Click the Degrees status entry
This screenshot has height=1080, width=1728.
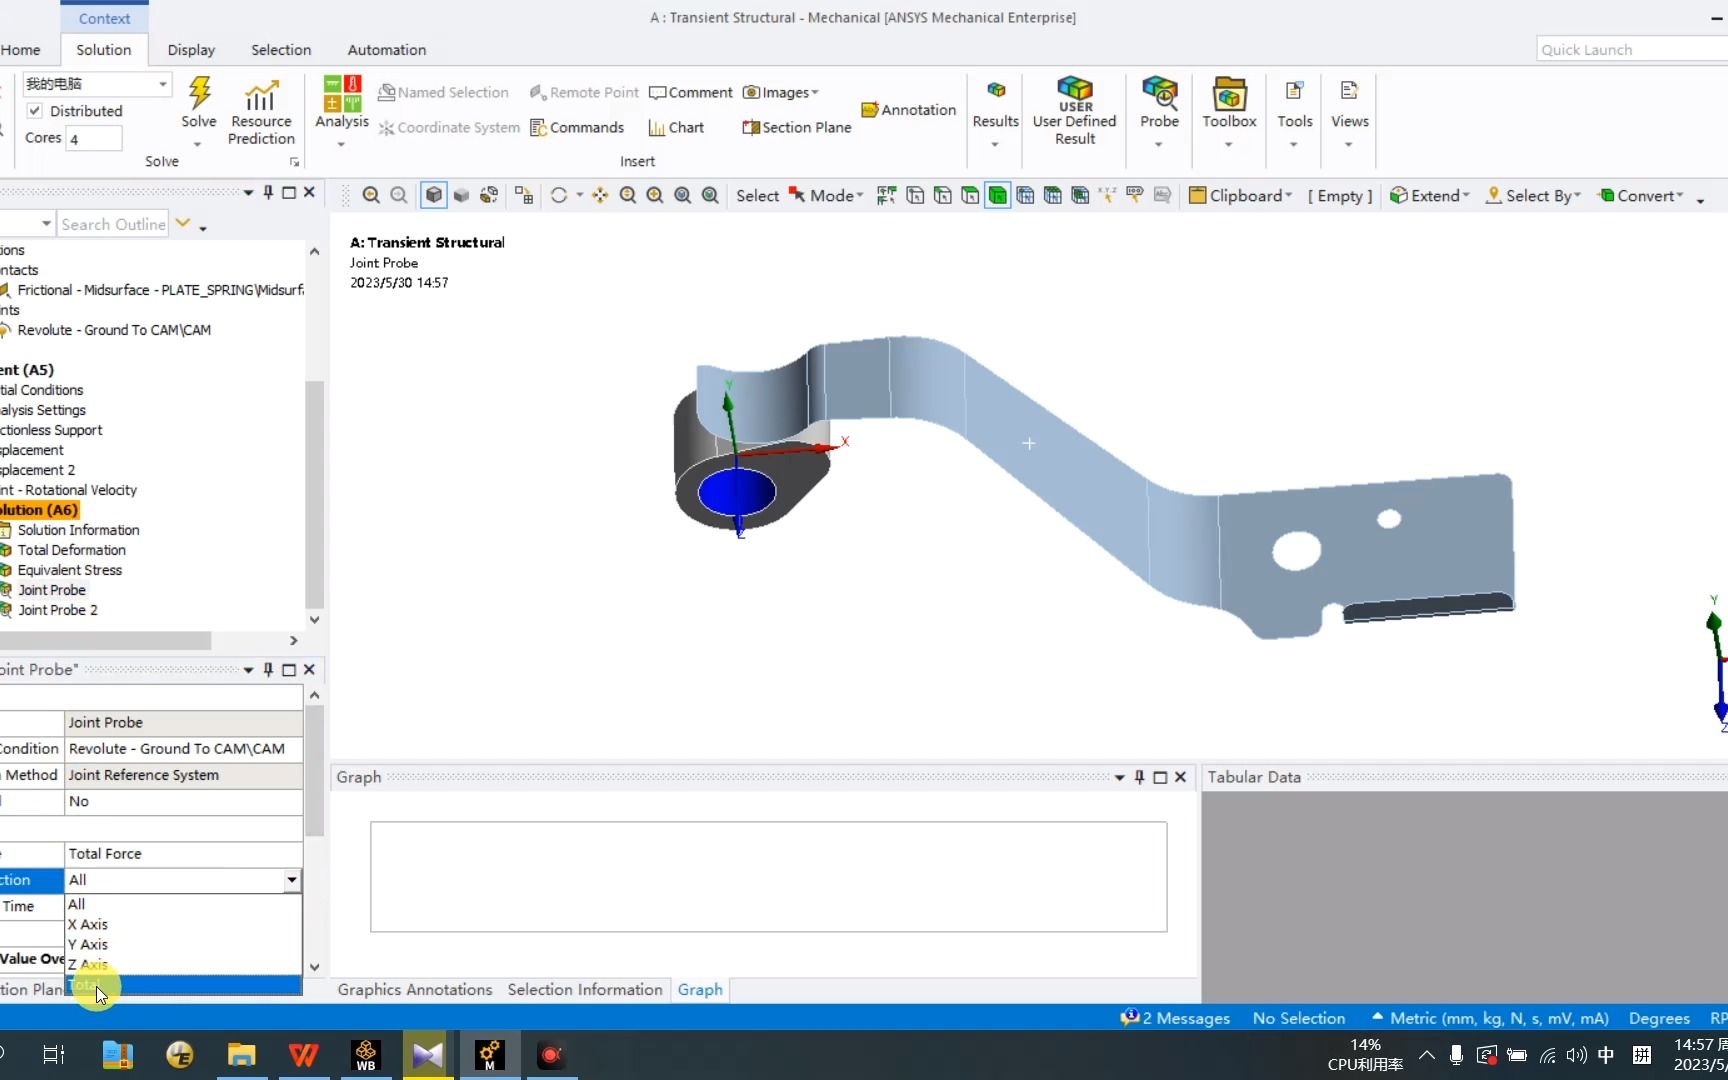pos(1659,1018)
